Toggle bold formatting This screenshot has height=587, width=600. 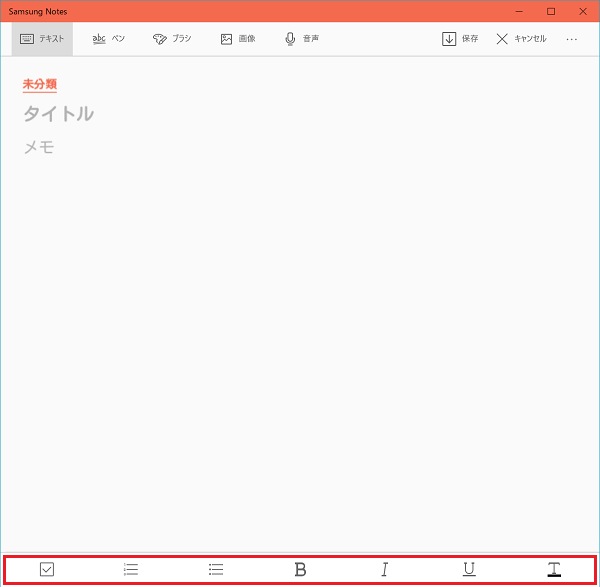tap(300, 569)
